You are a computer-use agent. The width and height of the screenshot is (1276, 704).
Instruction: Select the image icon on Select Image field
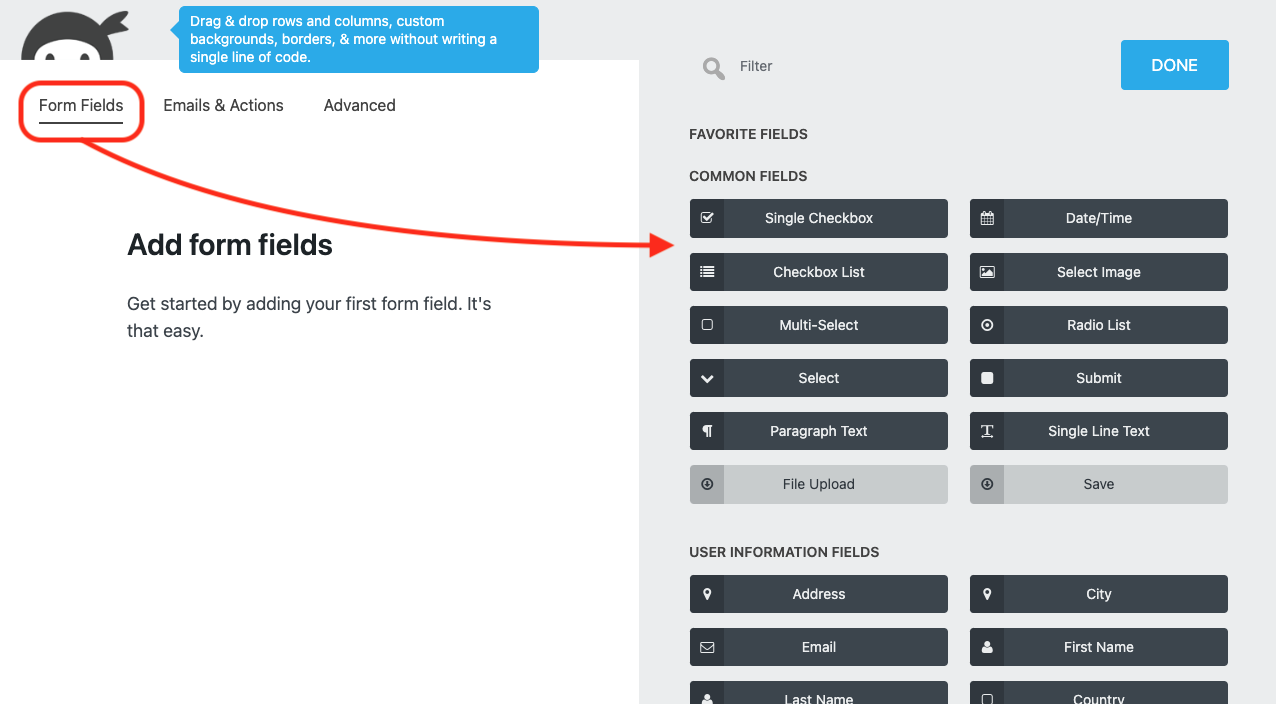point(987,271)
